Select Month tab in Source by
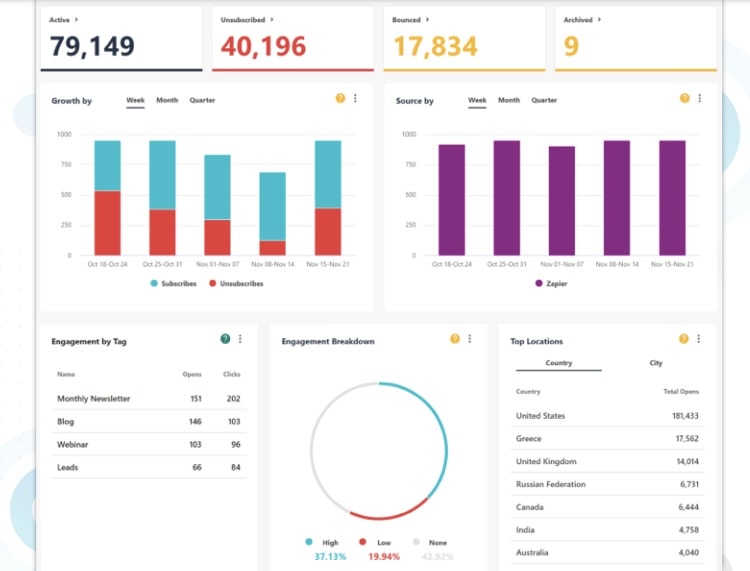Screen dimensions: 750x571 509,100
